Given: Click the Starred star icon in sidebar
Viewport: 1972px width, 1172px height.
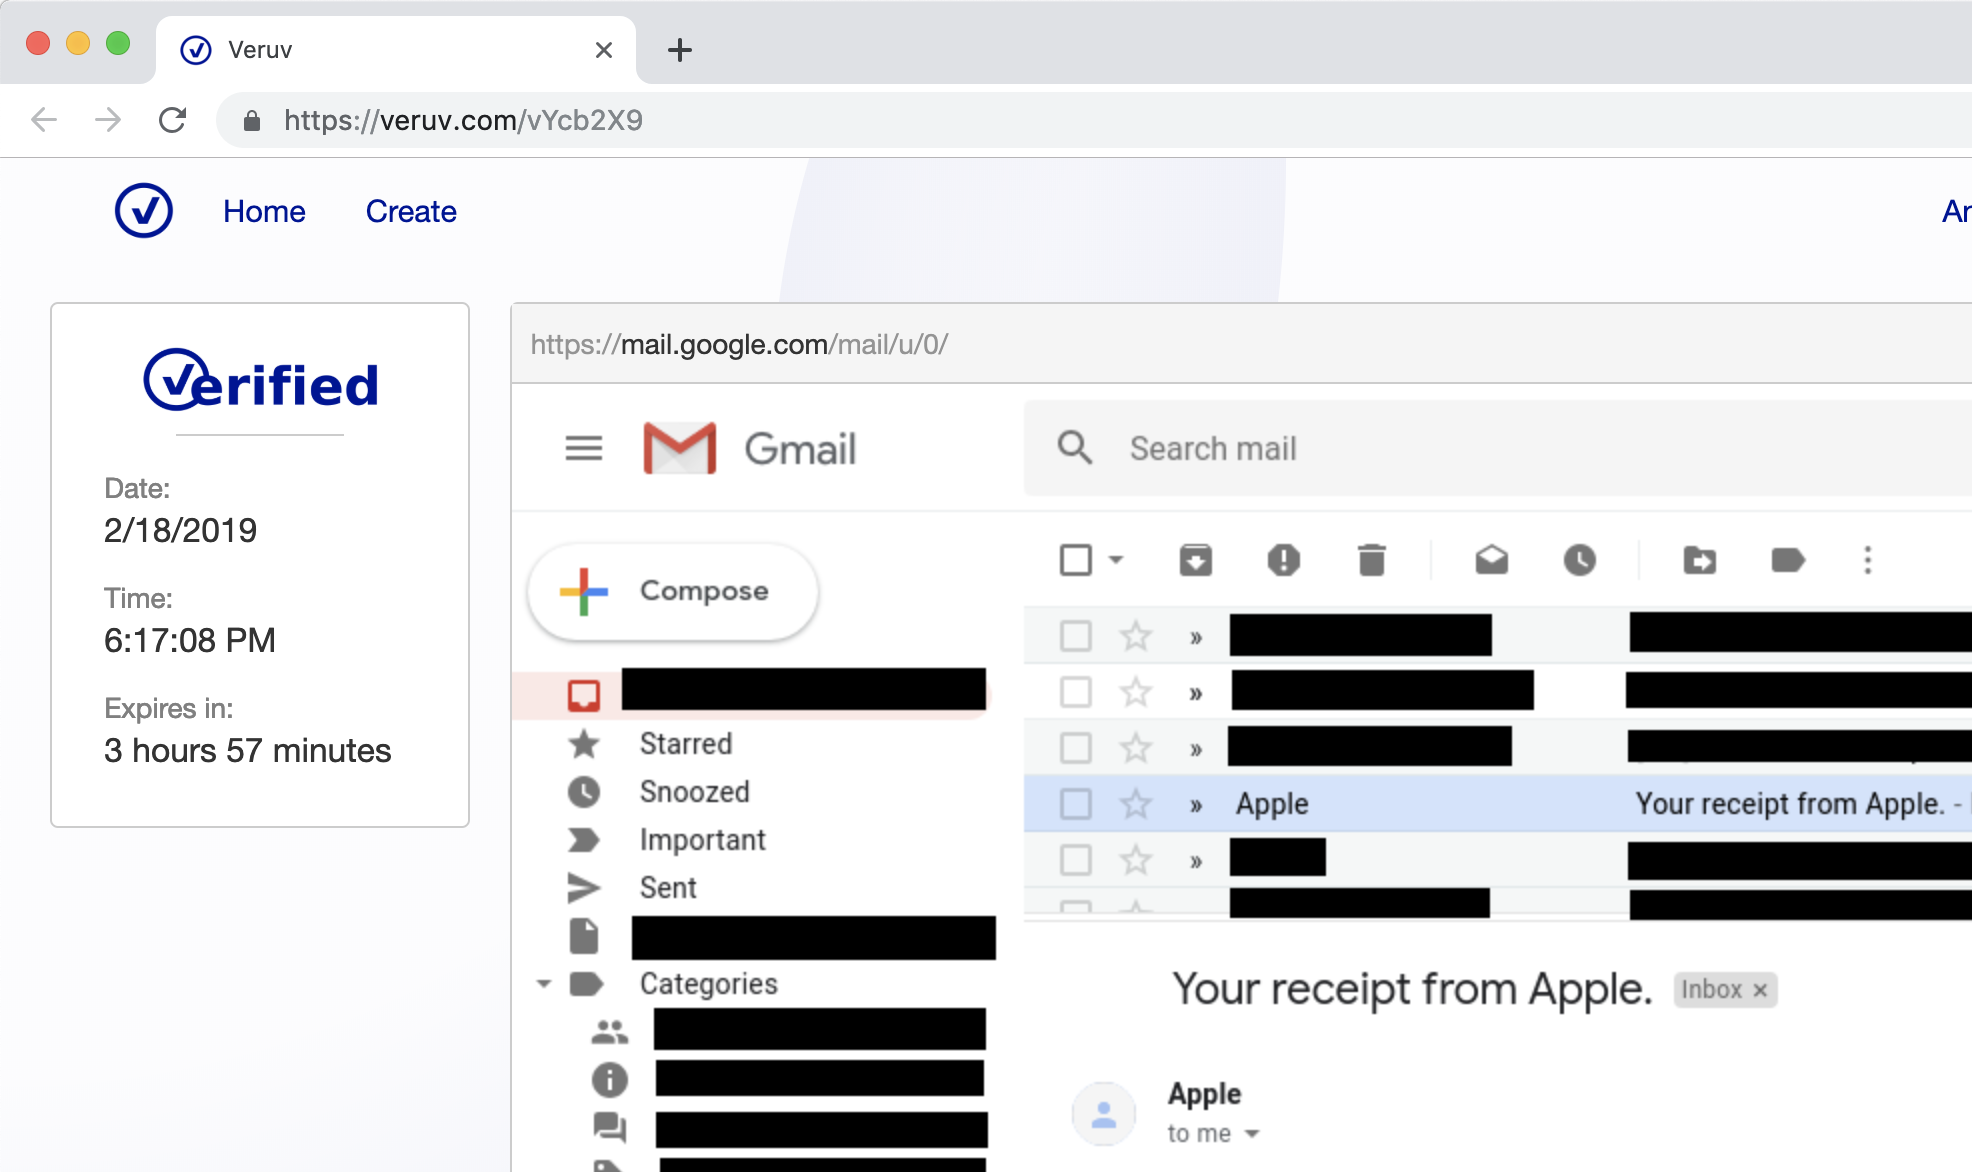Looking at the screenshot, I should (x=584, y=744).
